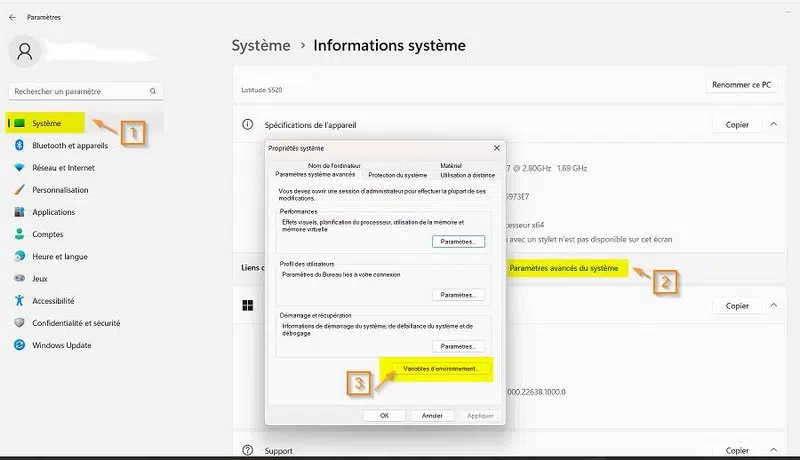Open Nom de l'ordinateur tab
Image resolution: width=800 pixels, height=460 pixels.
334,166
